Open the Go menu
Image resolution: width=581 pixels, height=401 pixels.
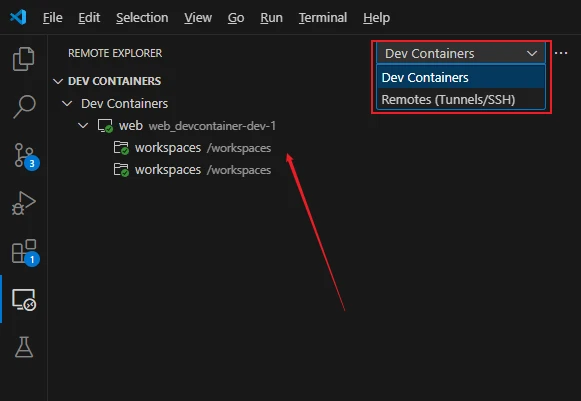[x=236, y=17]
